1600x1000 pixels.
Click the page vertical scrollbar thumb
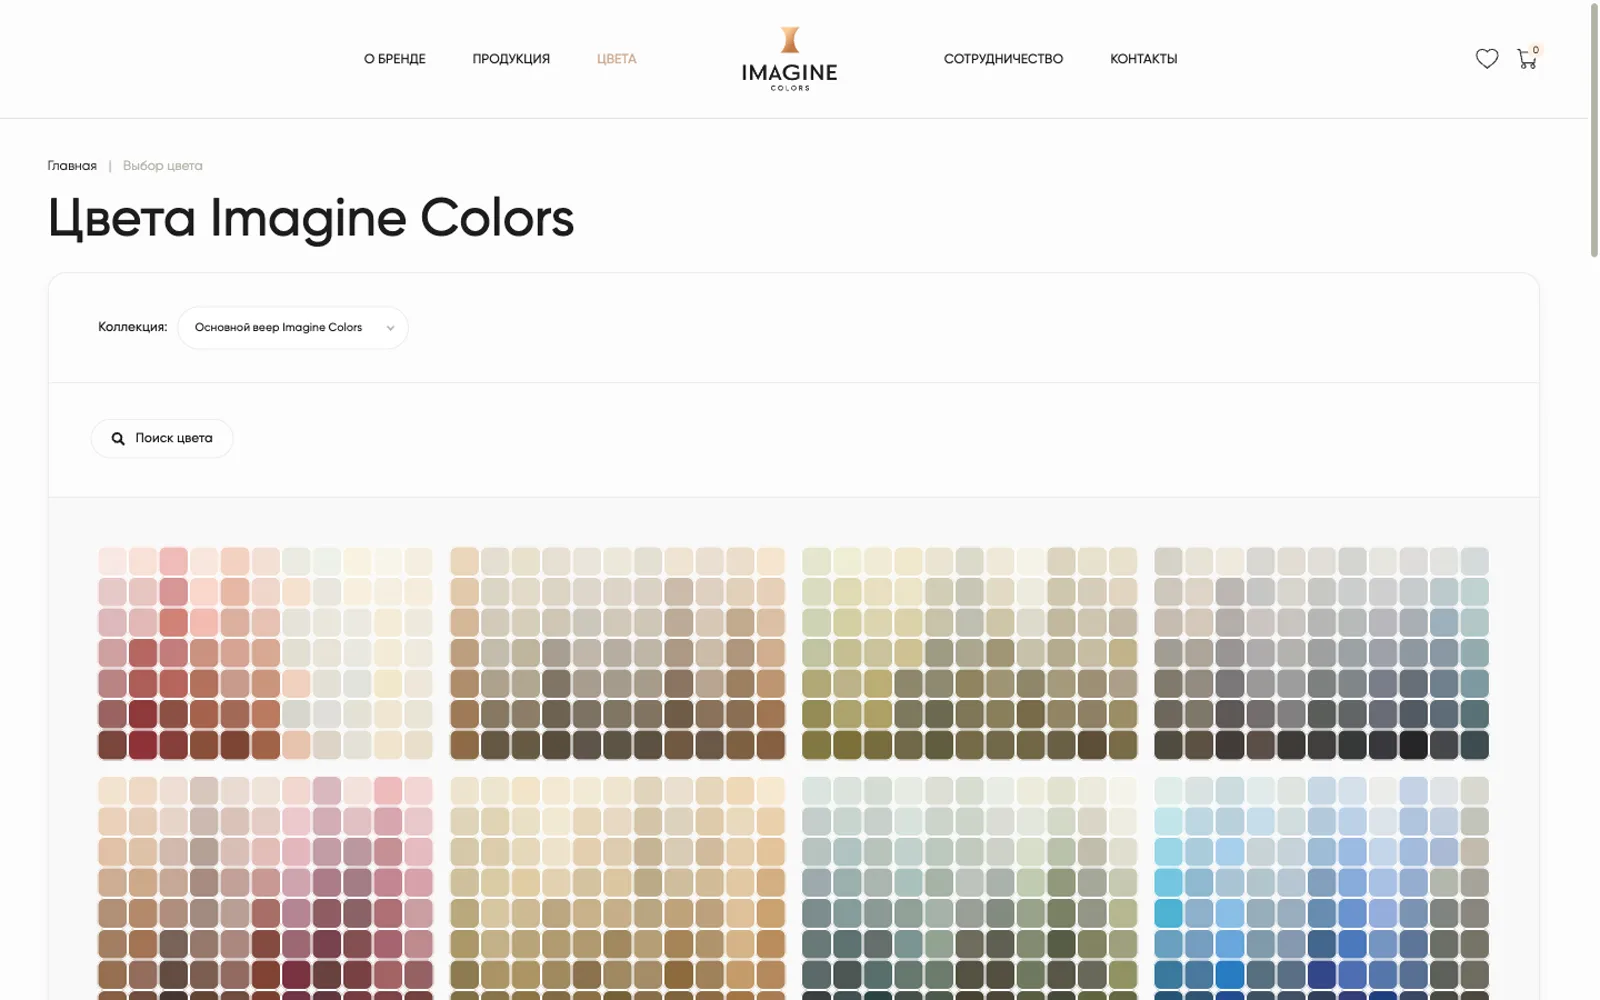[1594, 130]
